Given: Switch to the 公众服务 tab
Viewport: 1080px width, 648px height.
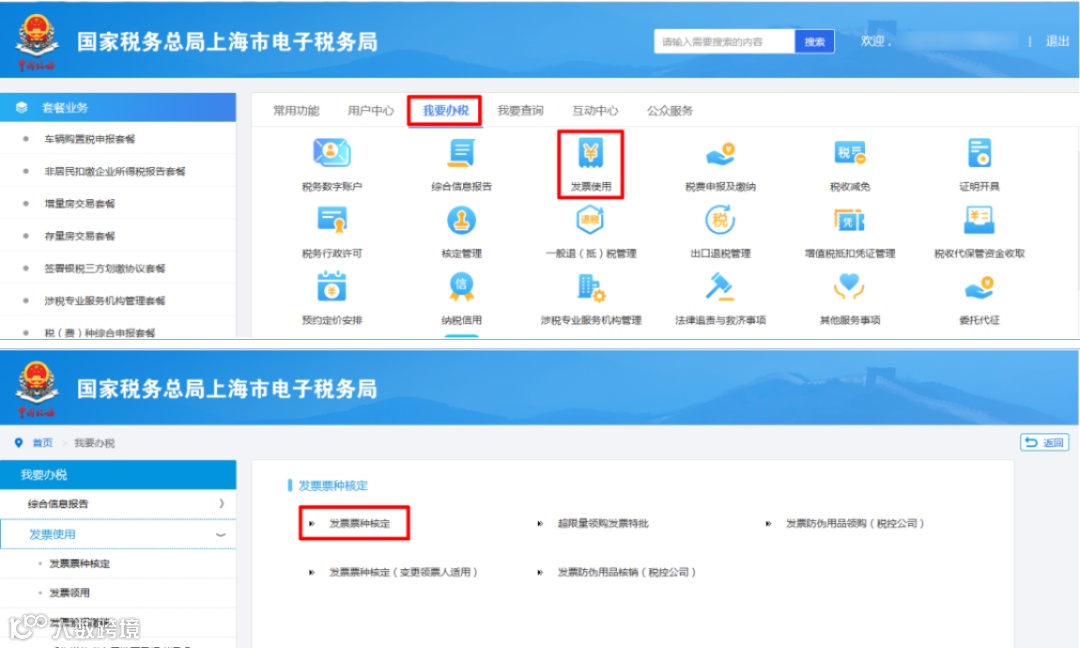Looking at the screenshot, I should [x=669, y=110].
